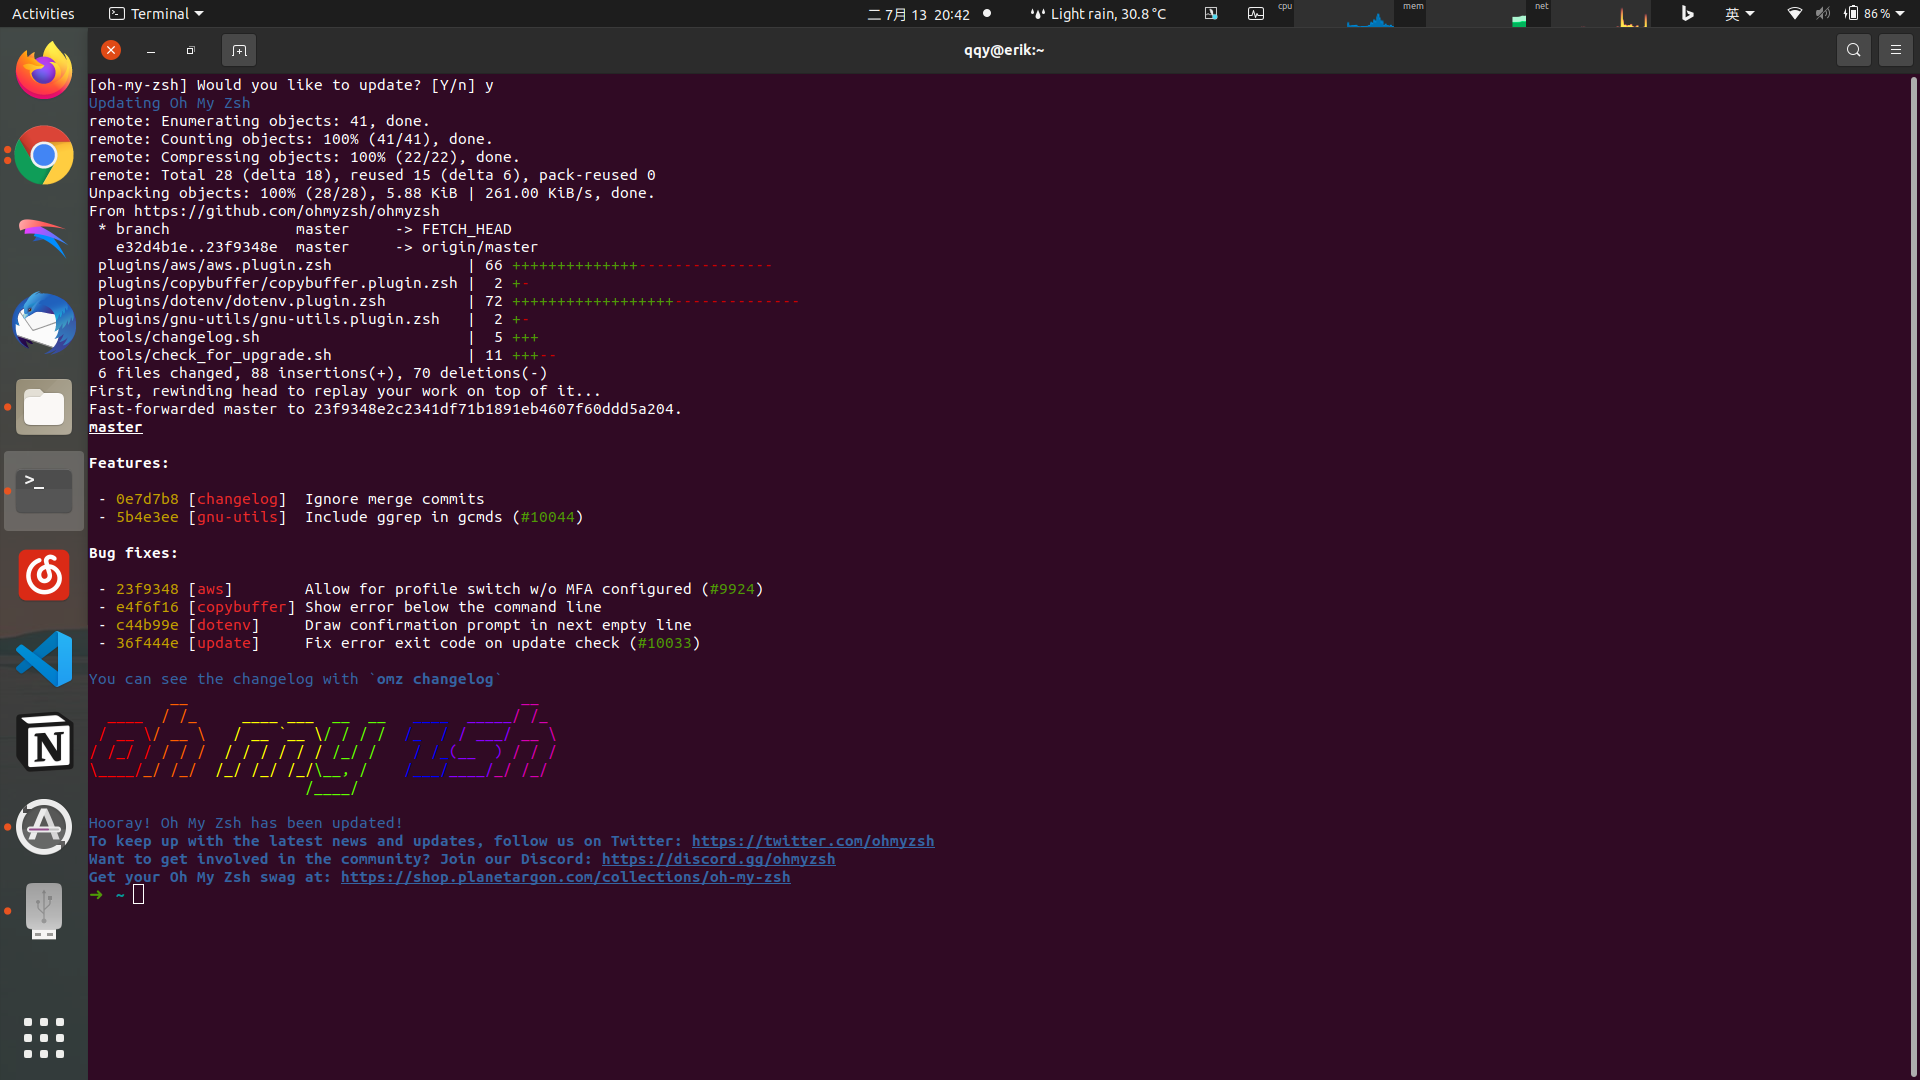This screenshot has width=1920, height=1080.
Task: Click the terminal prompt cursor
Action: tap(138, 895)
